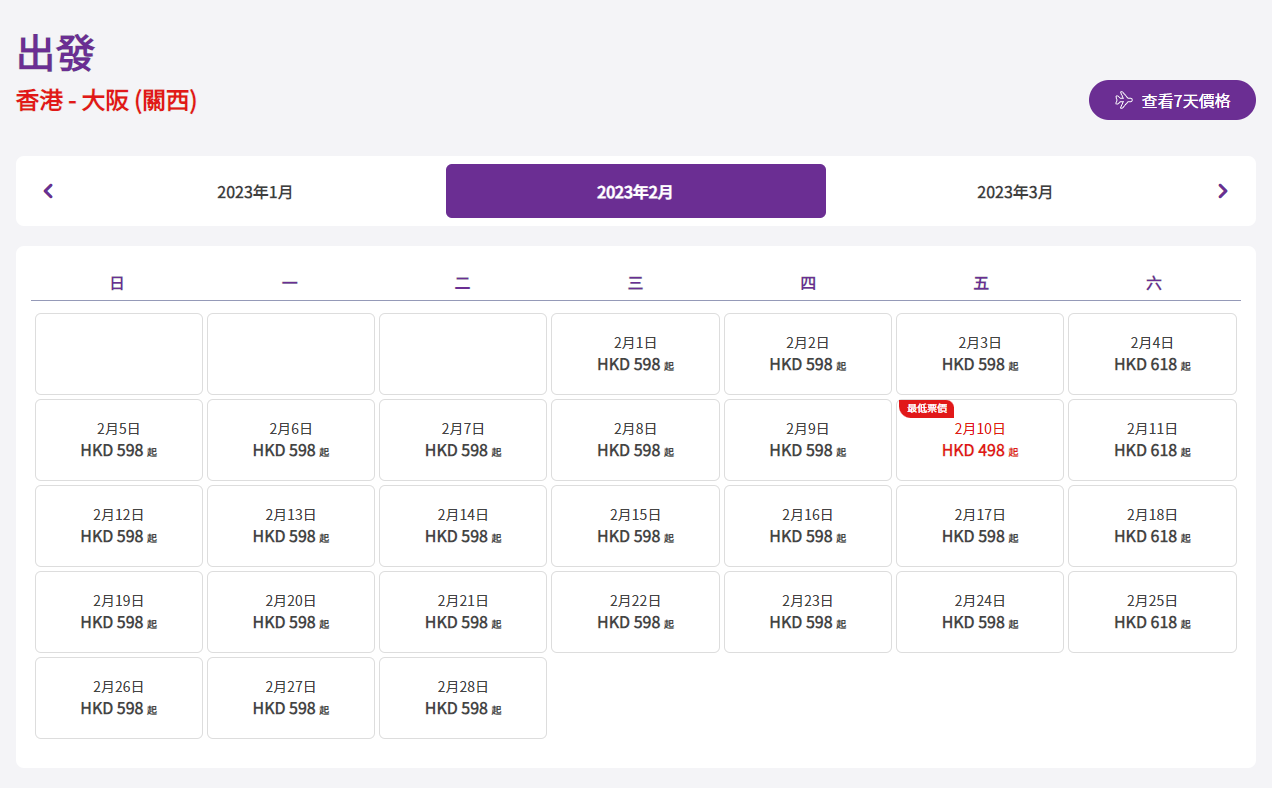Switch to the 2023年3月 tab
This screenshot has height=788, width=1272.
point(1015,191)
